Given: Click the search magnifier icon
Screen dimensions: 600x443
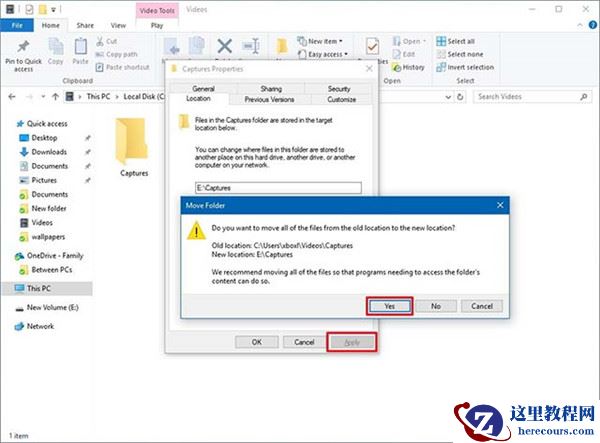Looking at the screenshot, I should (584, 97).
